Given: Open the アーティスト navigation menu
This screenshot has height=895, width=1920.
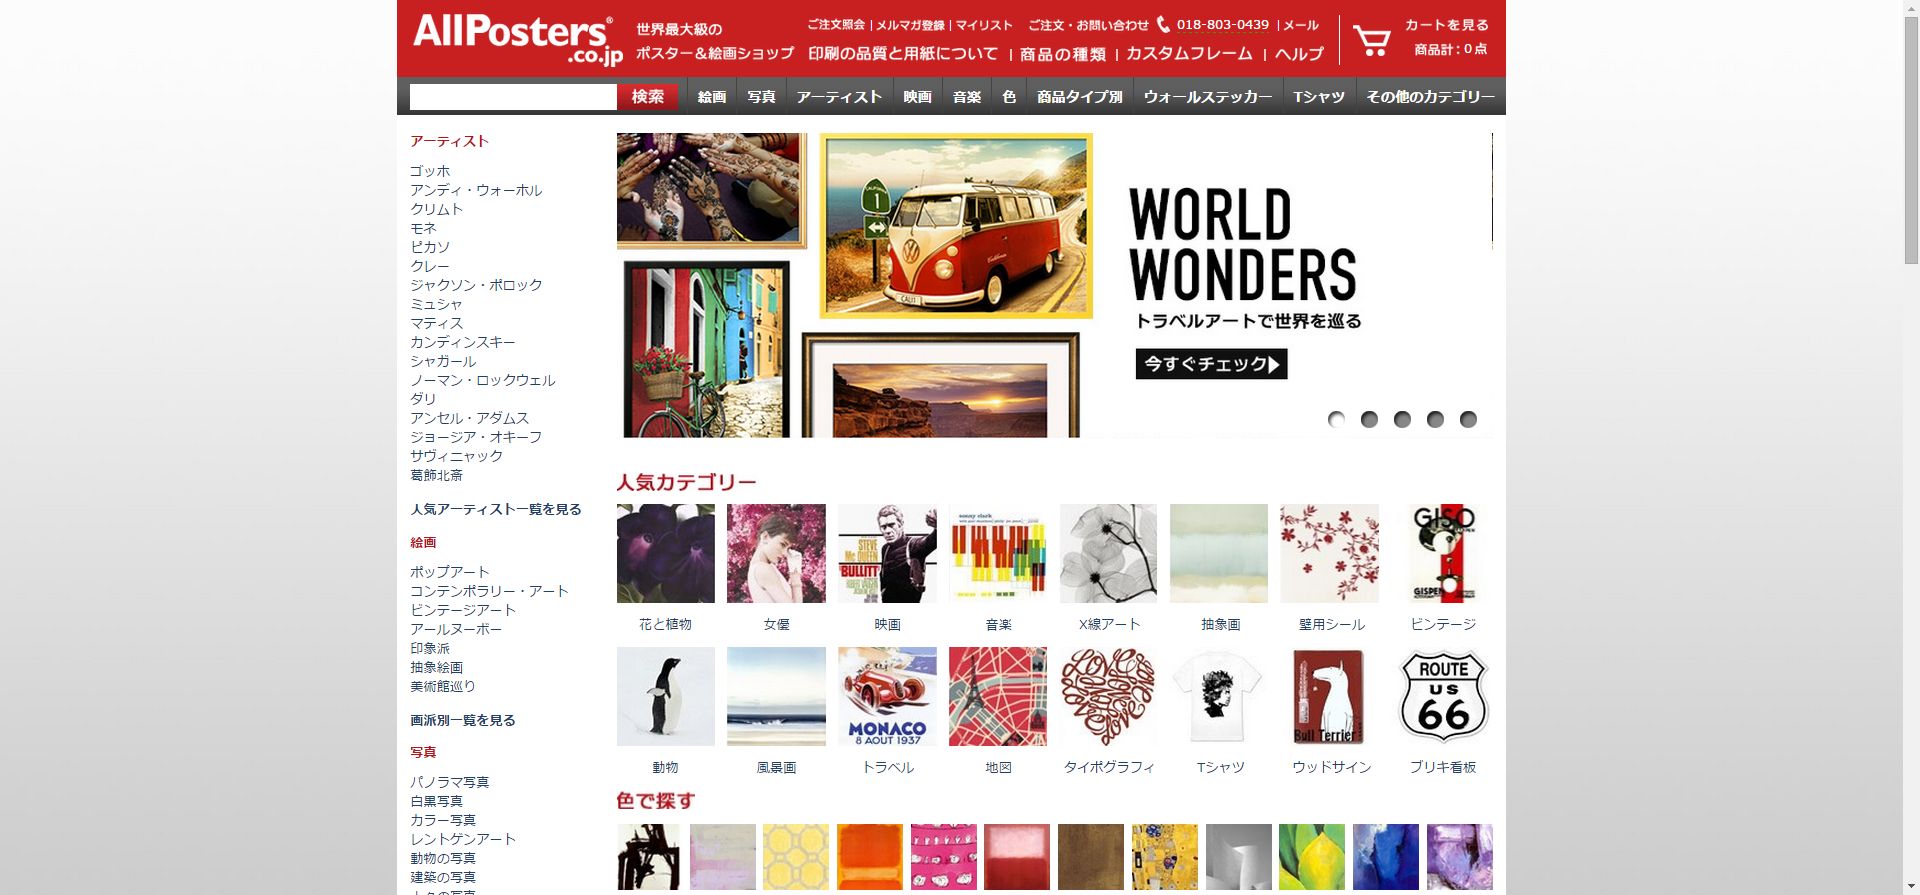Looking at the screenshot, I should click(x=839, y=97).
